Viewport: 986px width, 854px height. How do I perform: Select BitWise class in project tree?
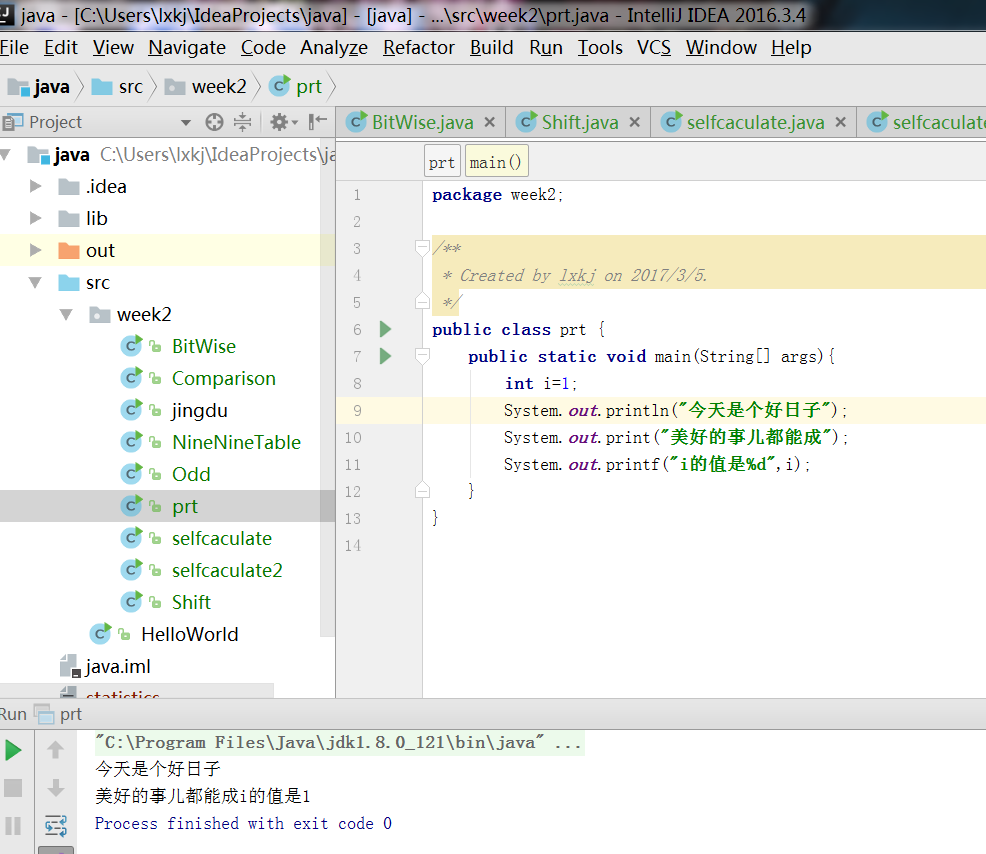pos(204,347)
